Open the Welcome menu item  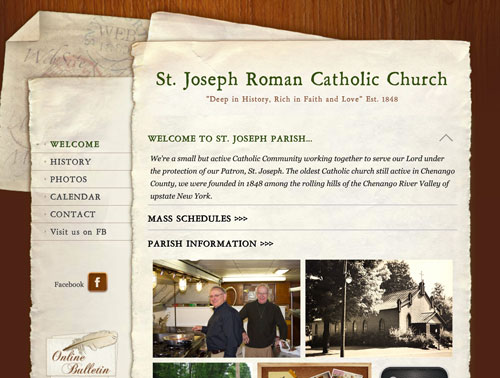(75, 144)
